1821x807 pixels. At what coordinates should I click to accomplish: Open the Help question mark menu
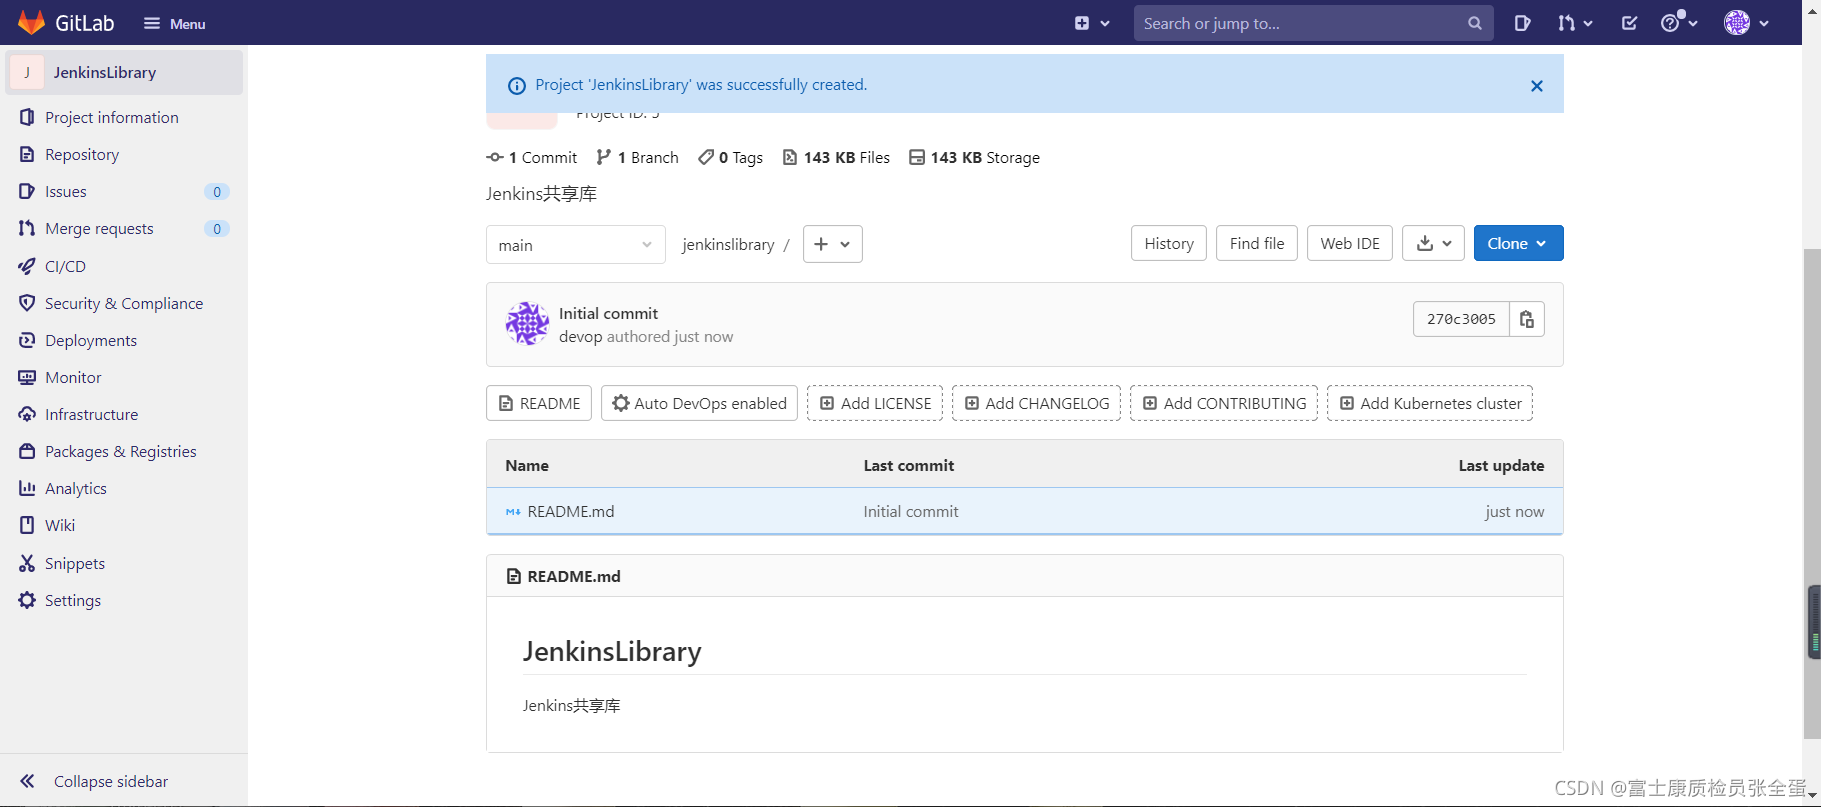click(1679, 23)
